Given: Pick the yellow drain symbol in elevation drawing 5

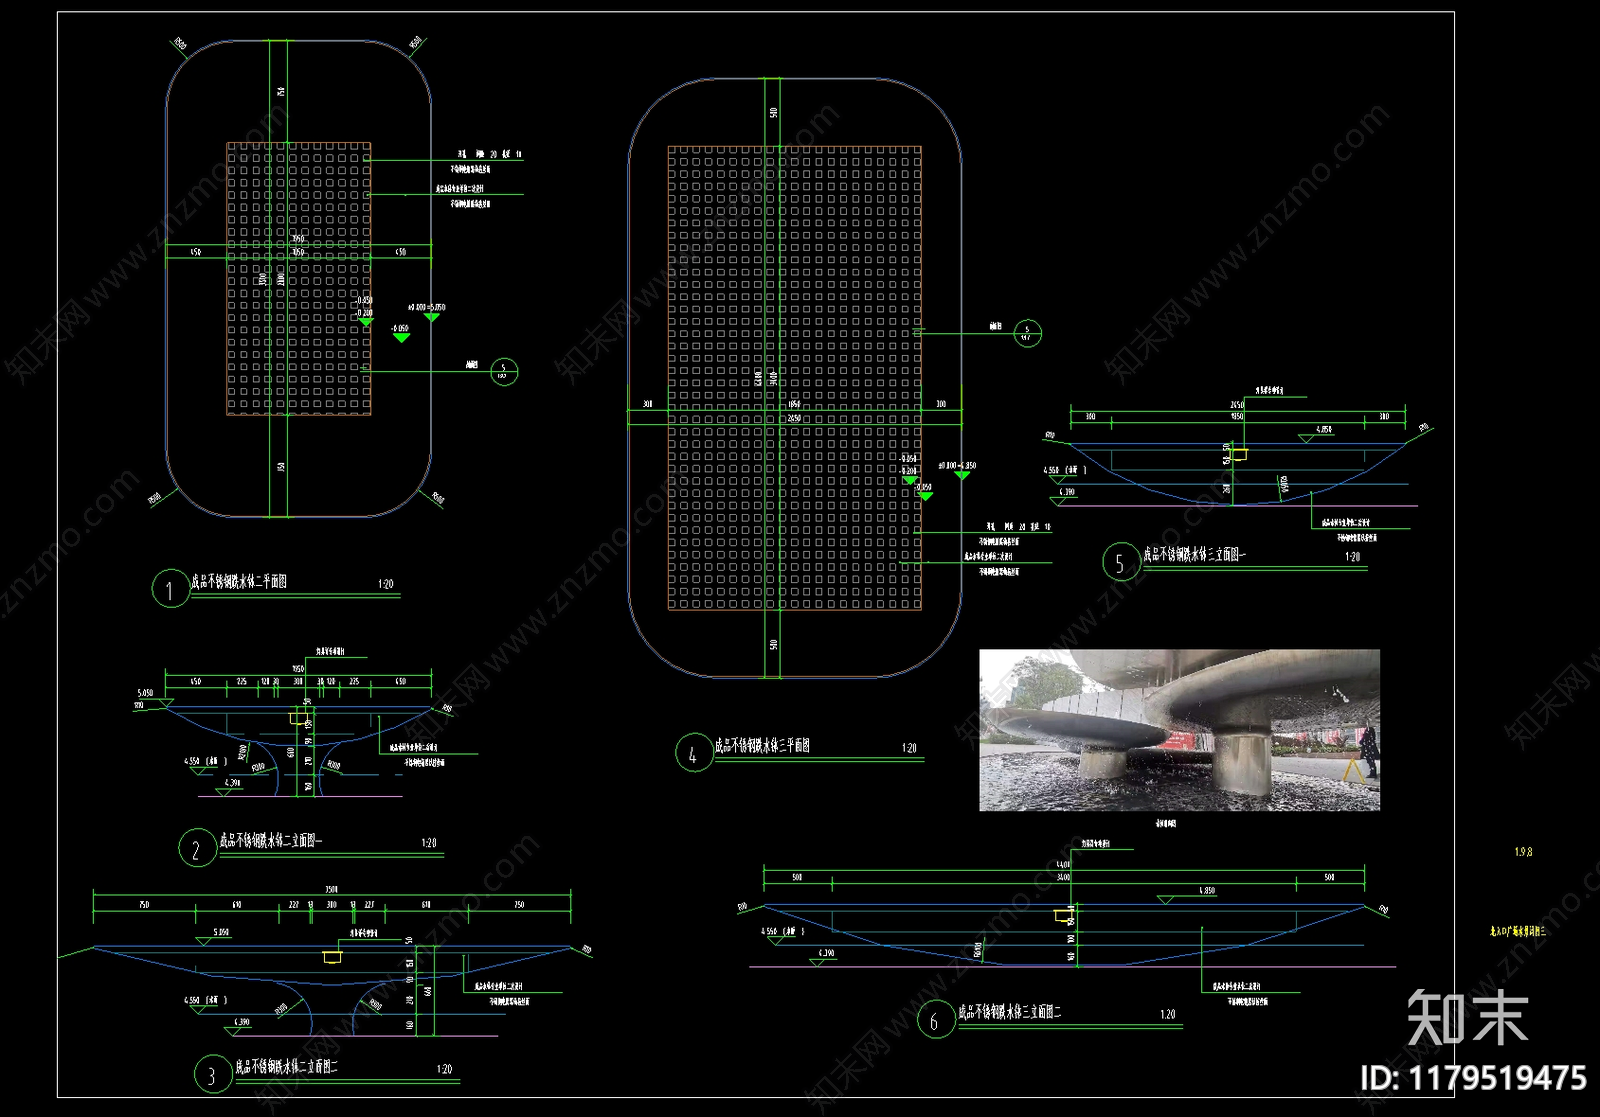Looking at the screenshot, I should point(1238,454).
